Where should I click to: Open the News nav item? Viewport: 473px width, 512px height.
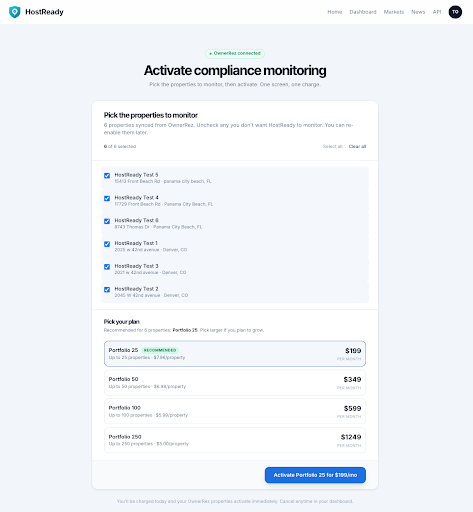(418, 12)
